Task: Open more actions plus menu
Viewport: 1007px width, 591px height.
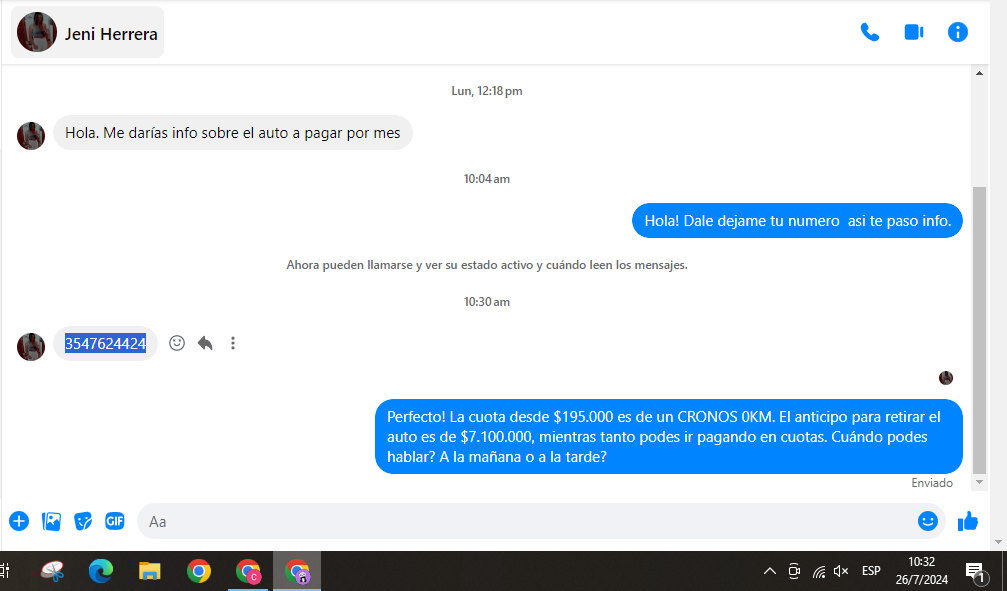Action: [19, 521]
